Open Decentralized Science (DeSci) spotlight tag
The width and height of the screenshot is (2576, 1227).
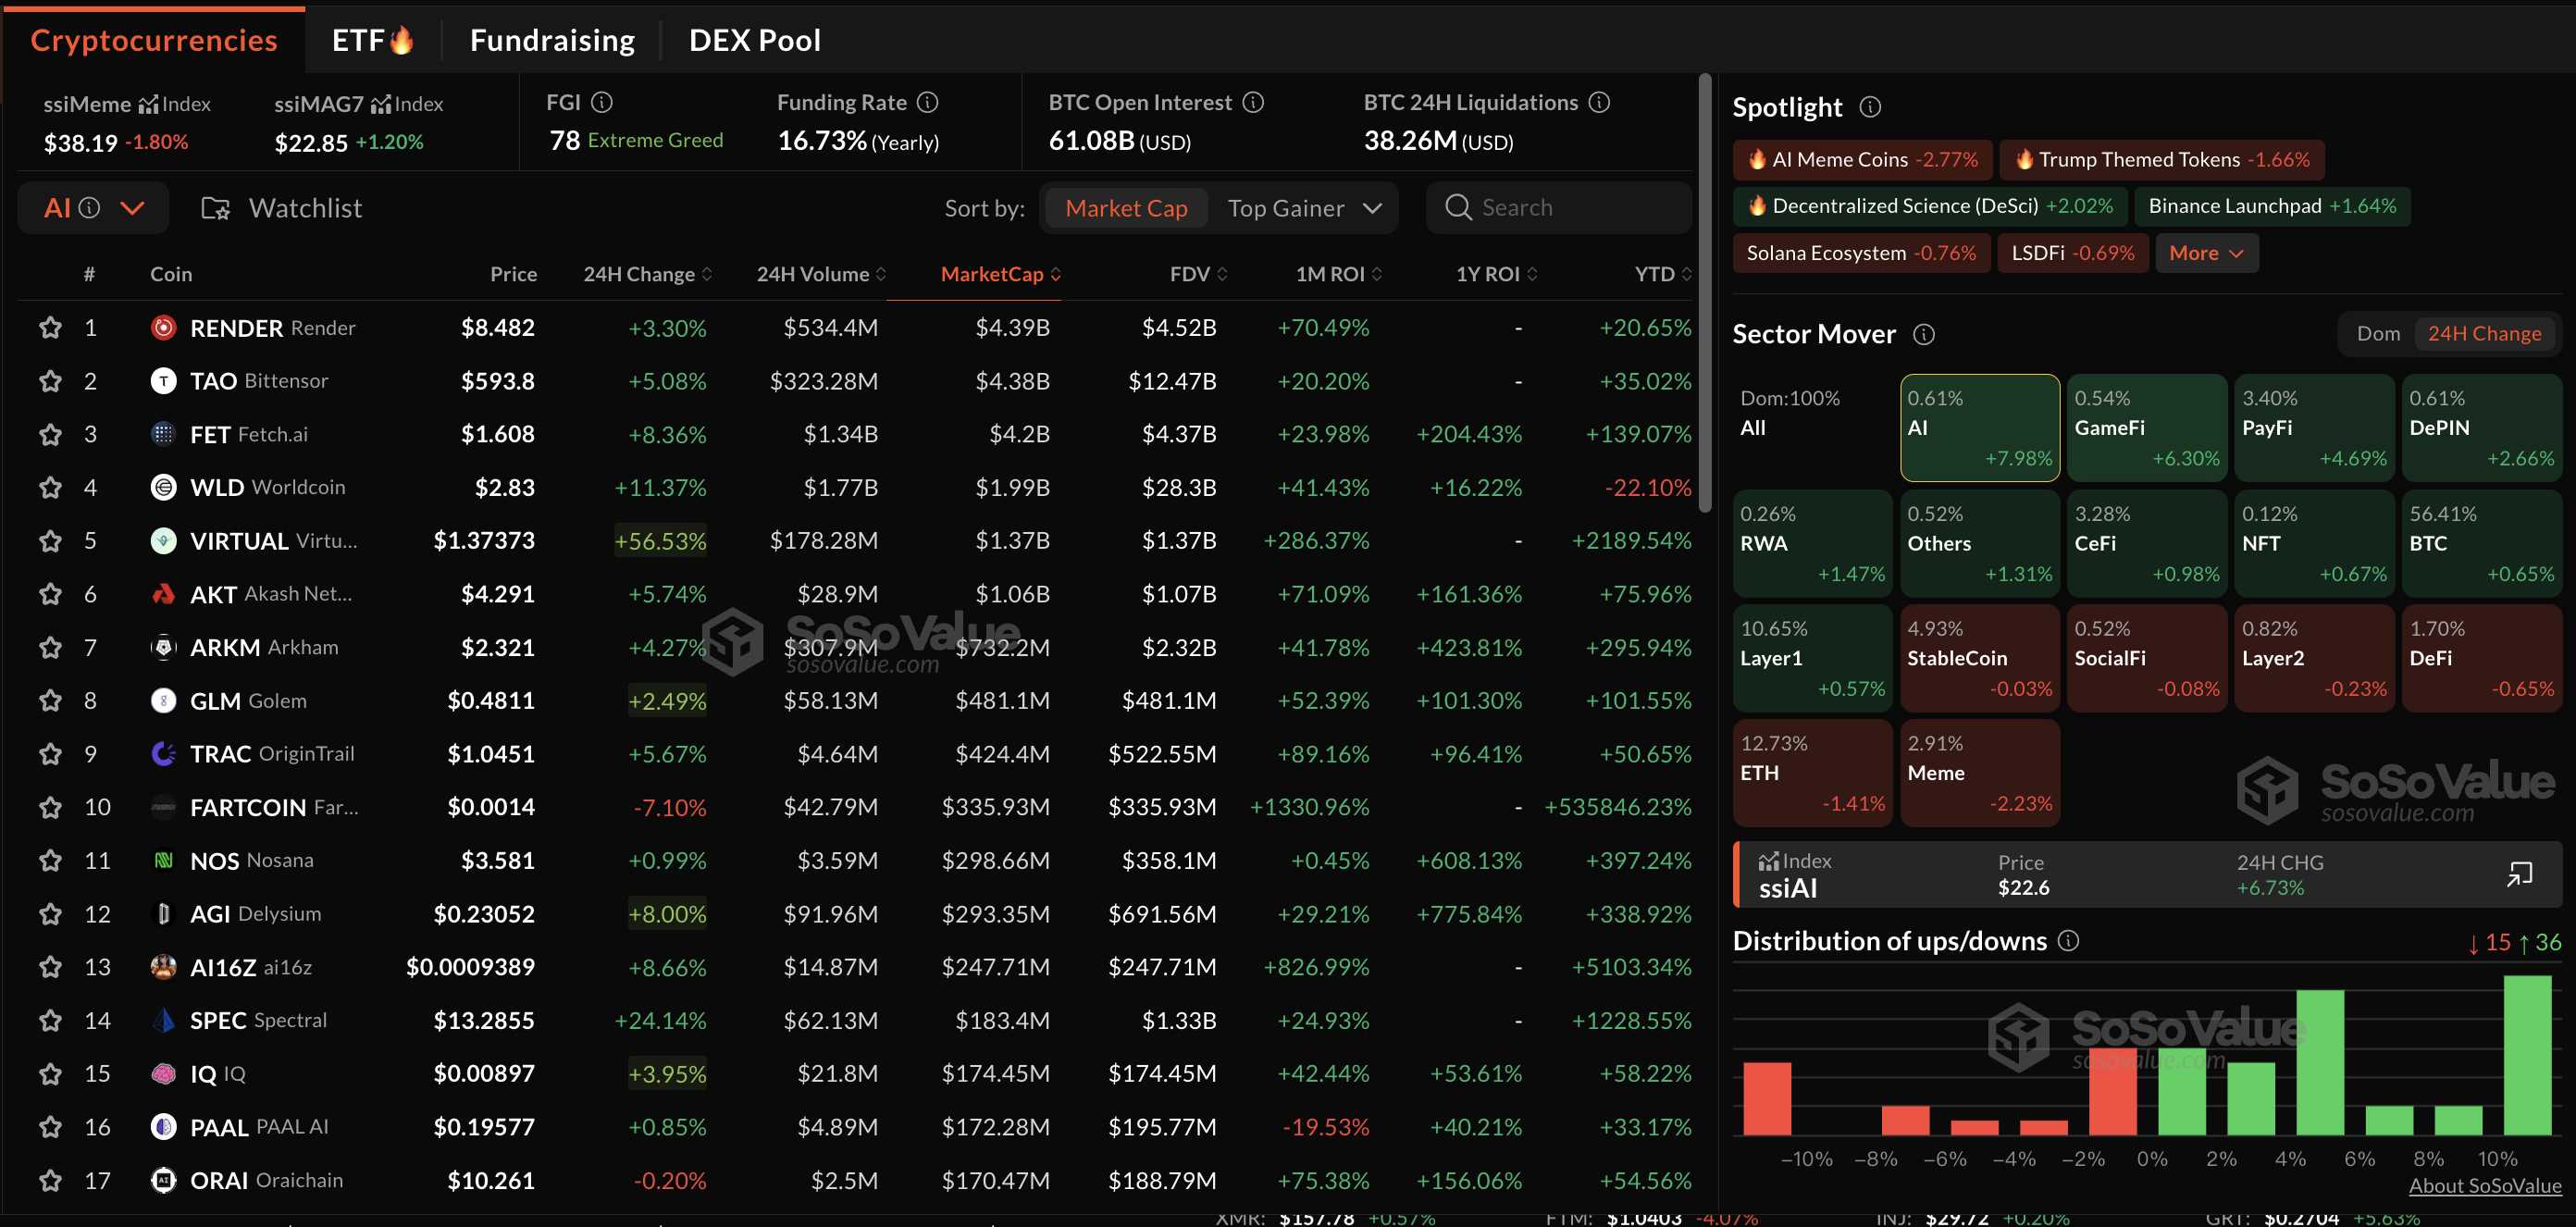point(1930,206)
